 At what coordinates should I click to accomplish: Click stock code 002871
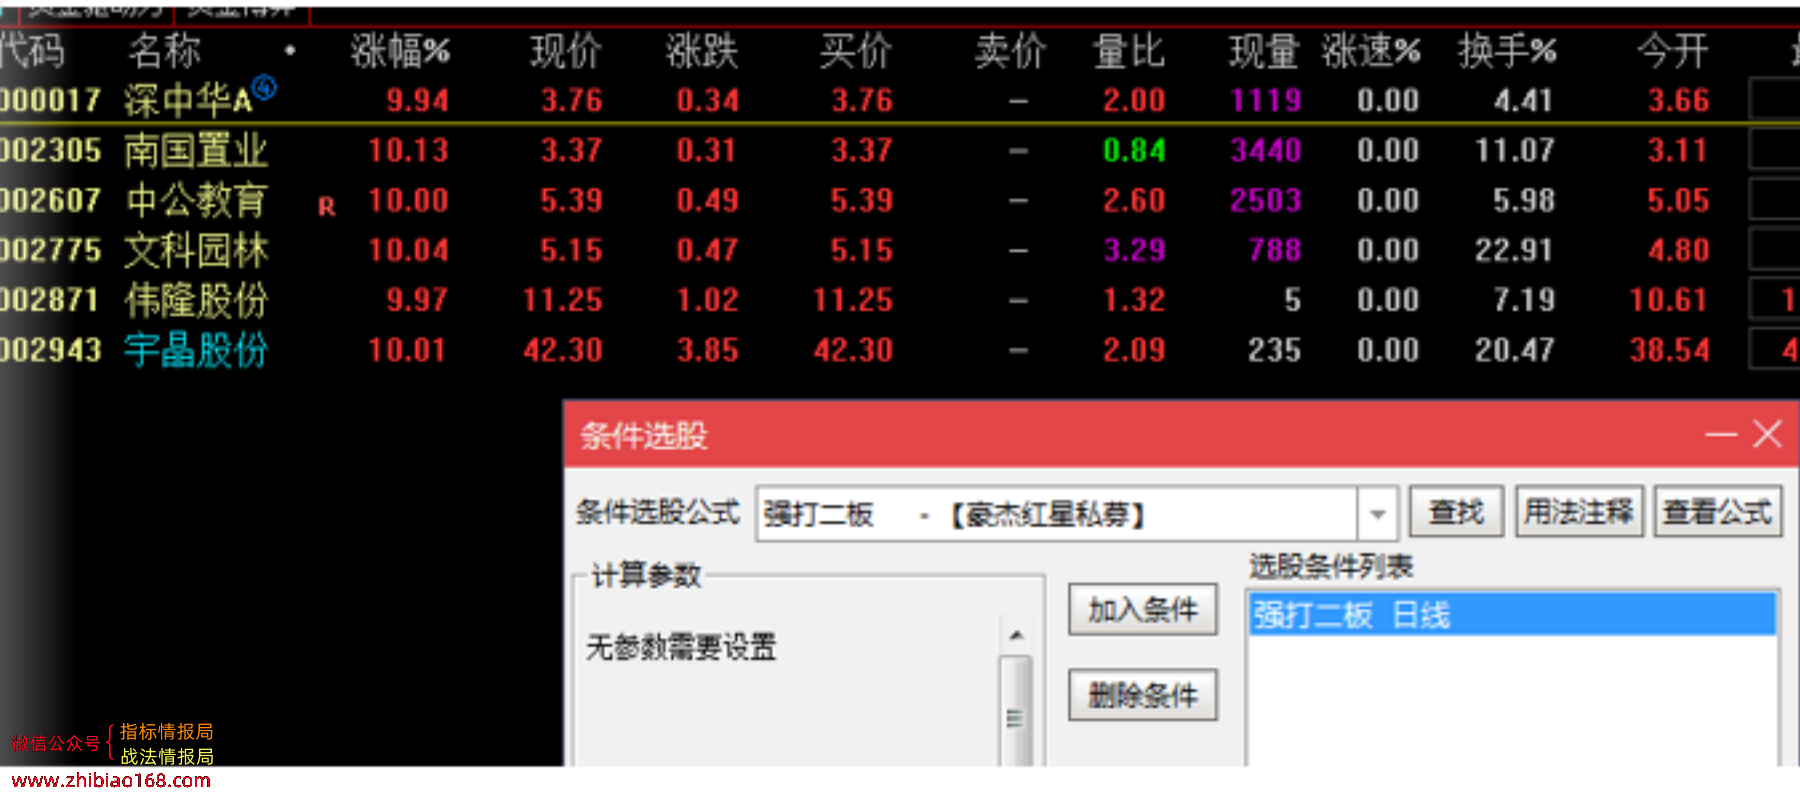coord(51,301)
